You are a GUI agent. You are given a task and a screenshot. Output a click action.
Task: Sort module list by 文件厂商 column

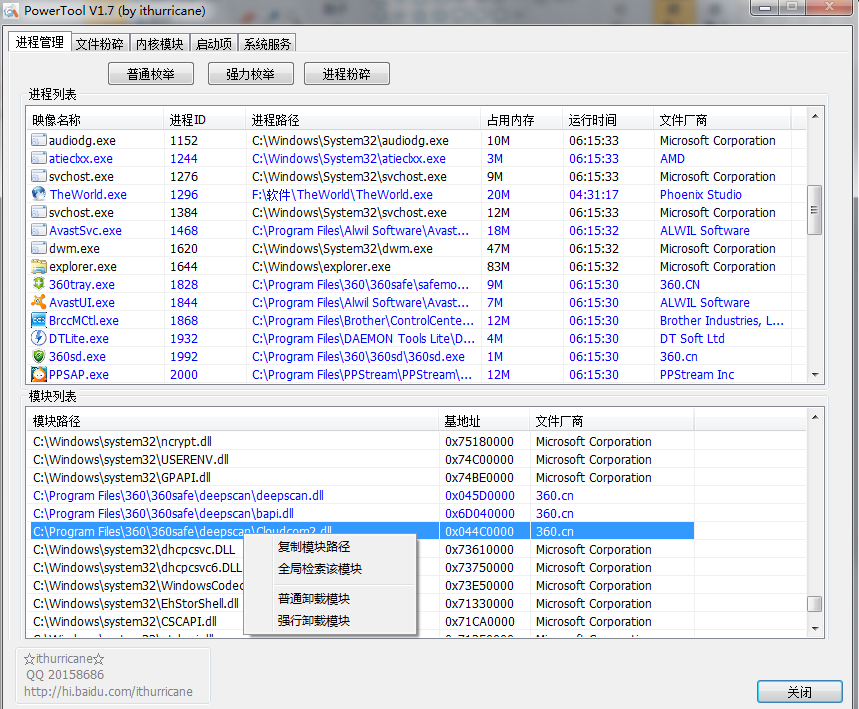tap(612, 421)
